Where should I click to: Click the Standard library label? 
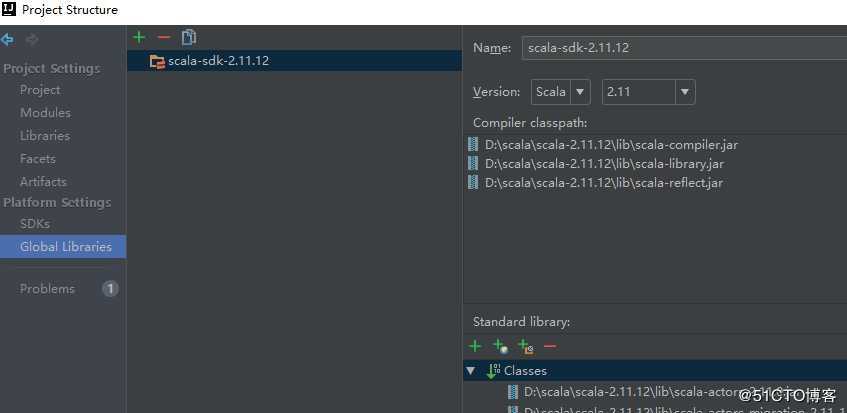(521, 322)
